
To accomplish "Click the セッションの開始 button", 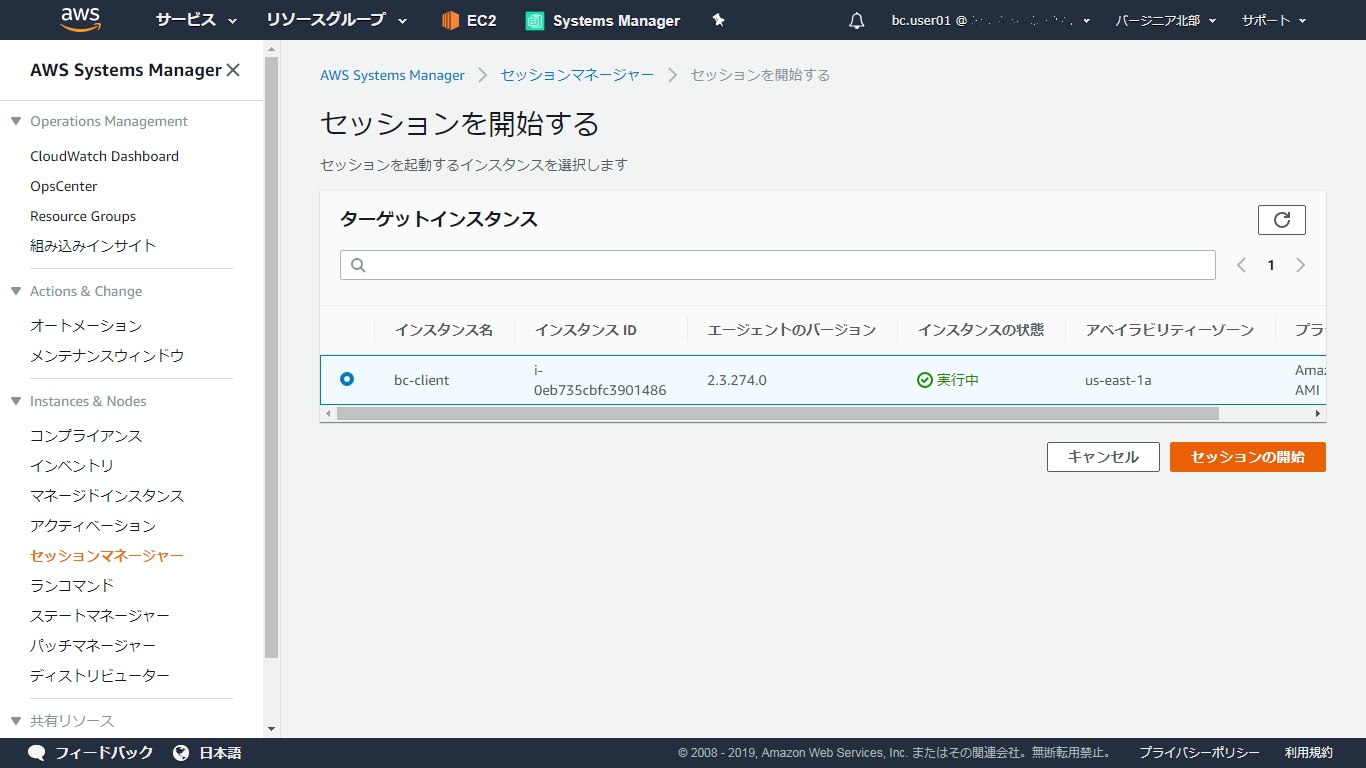I will tap(1248, 457).
